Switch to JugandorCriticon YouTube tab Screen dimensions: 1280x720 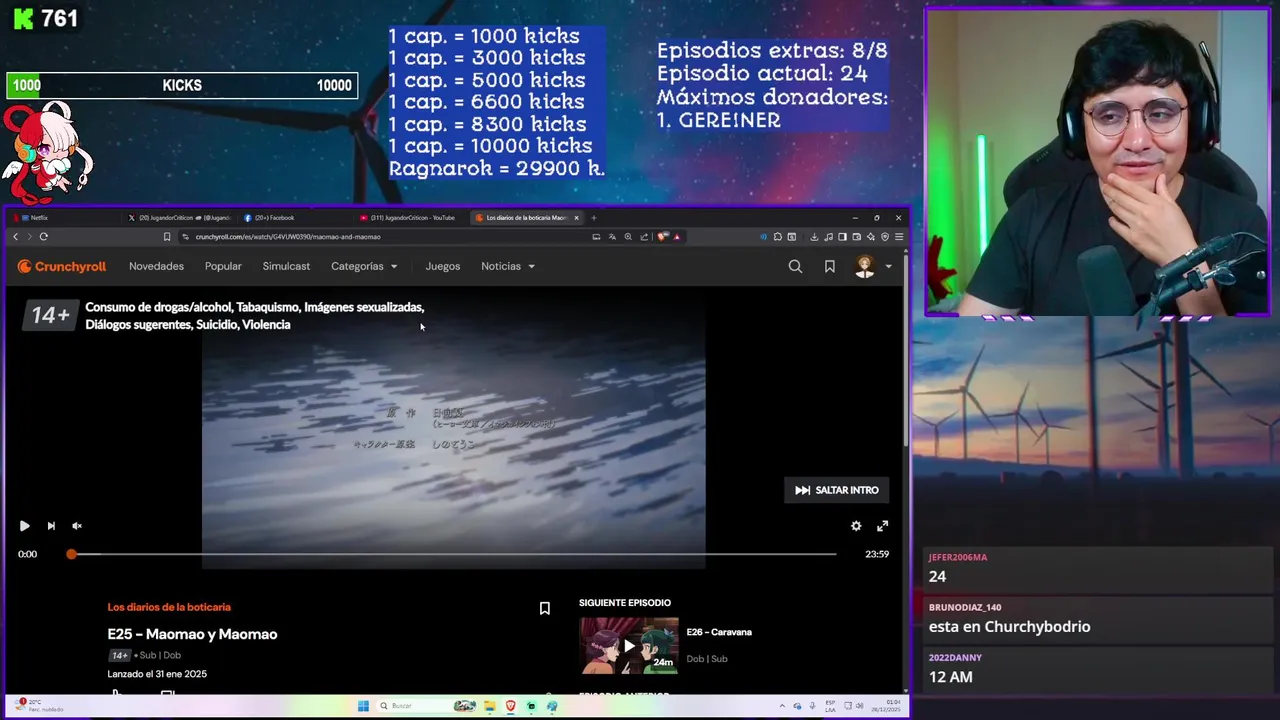click(x=412, y=217)
